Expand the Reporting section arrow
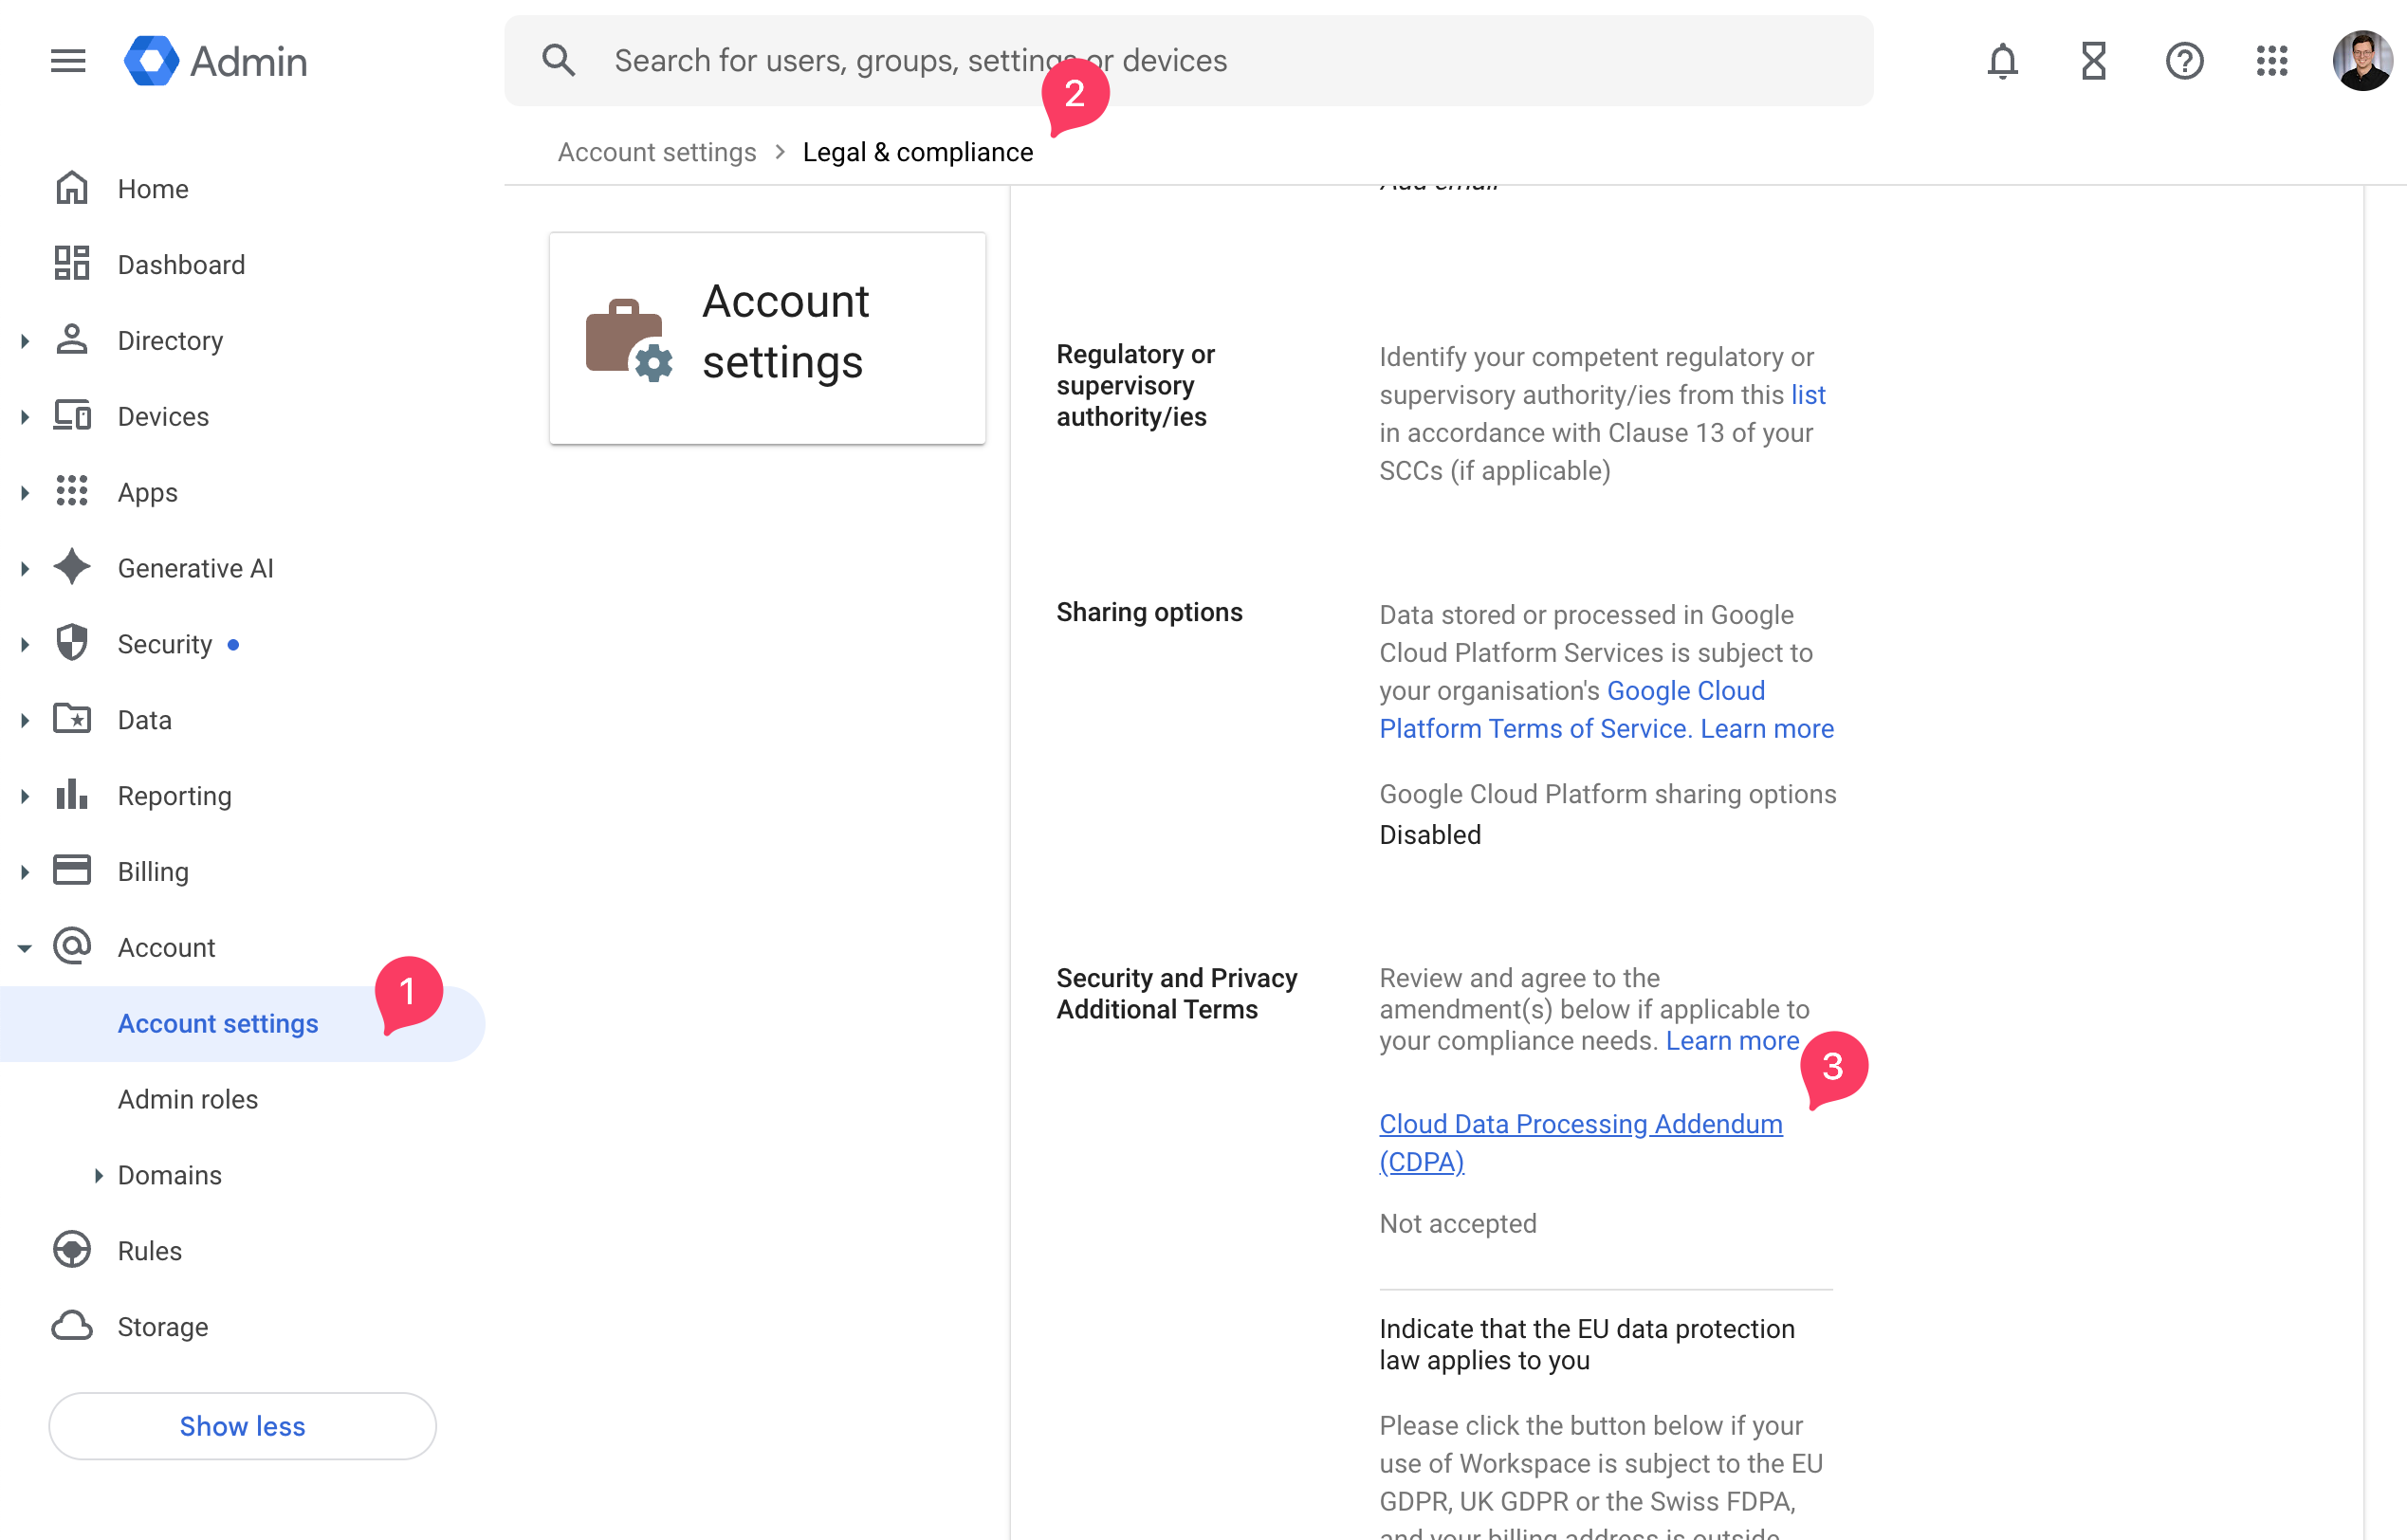2407x1540 pixels. [25, 796]
